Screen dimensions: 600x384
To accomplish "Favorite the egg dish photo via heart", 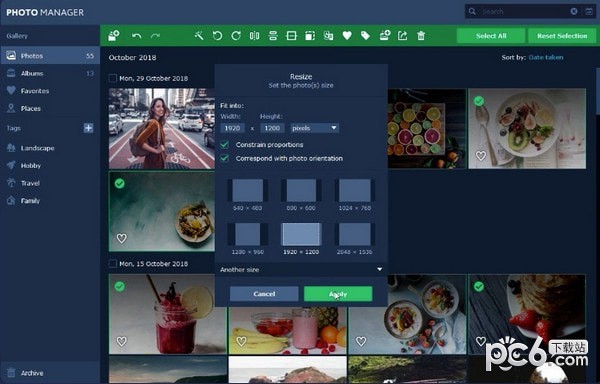I will coord(122,239).
